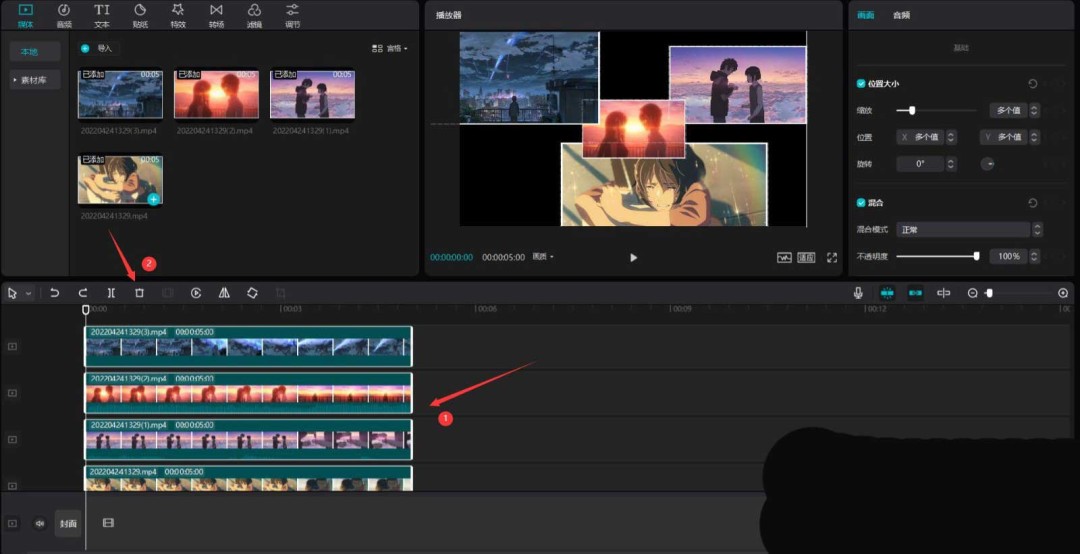Screen dimensions: 1080x554
Task: Click the delete (trash) icon in timeline toolbar
Action: (x=140, y=293)
